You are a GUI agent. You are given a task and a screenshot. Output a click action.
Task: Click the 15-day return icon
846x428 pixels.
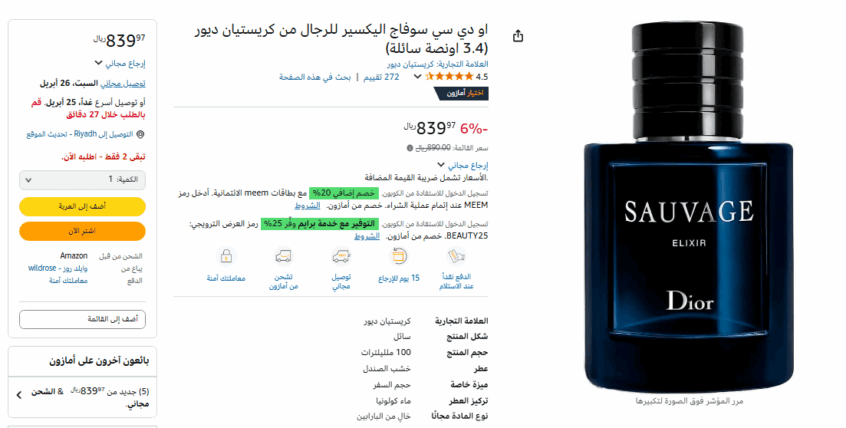(x=399, y=256)
